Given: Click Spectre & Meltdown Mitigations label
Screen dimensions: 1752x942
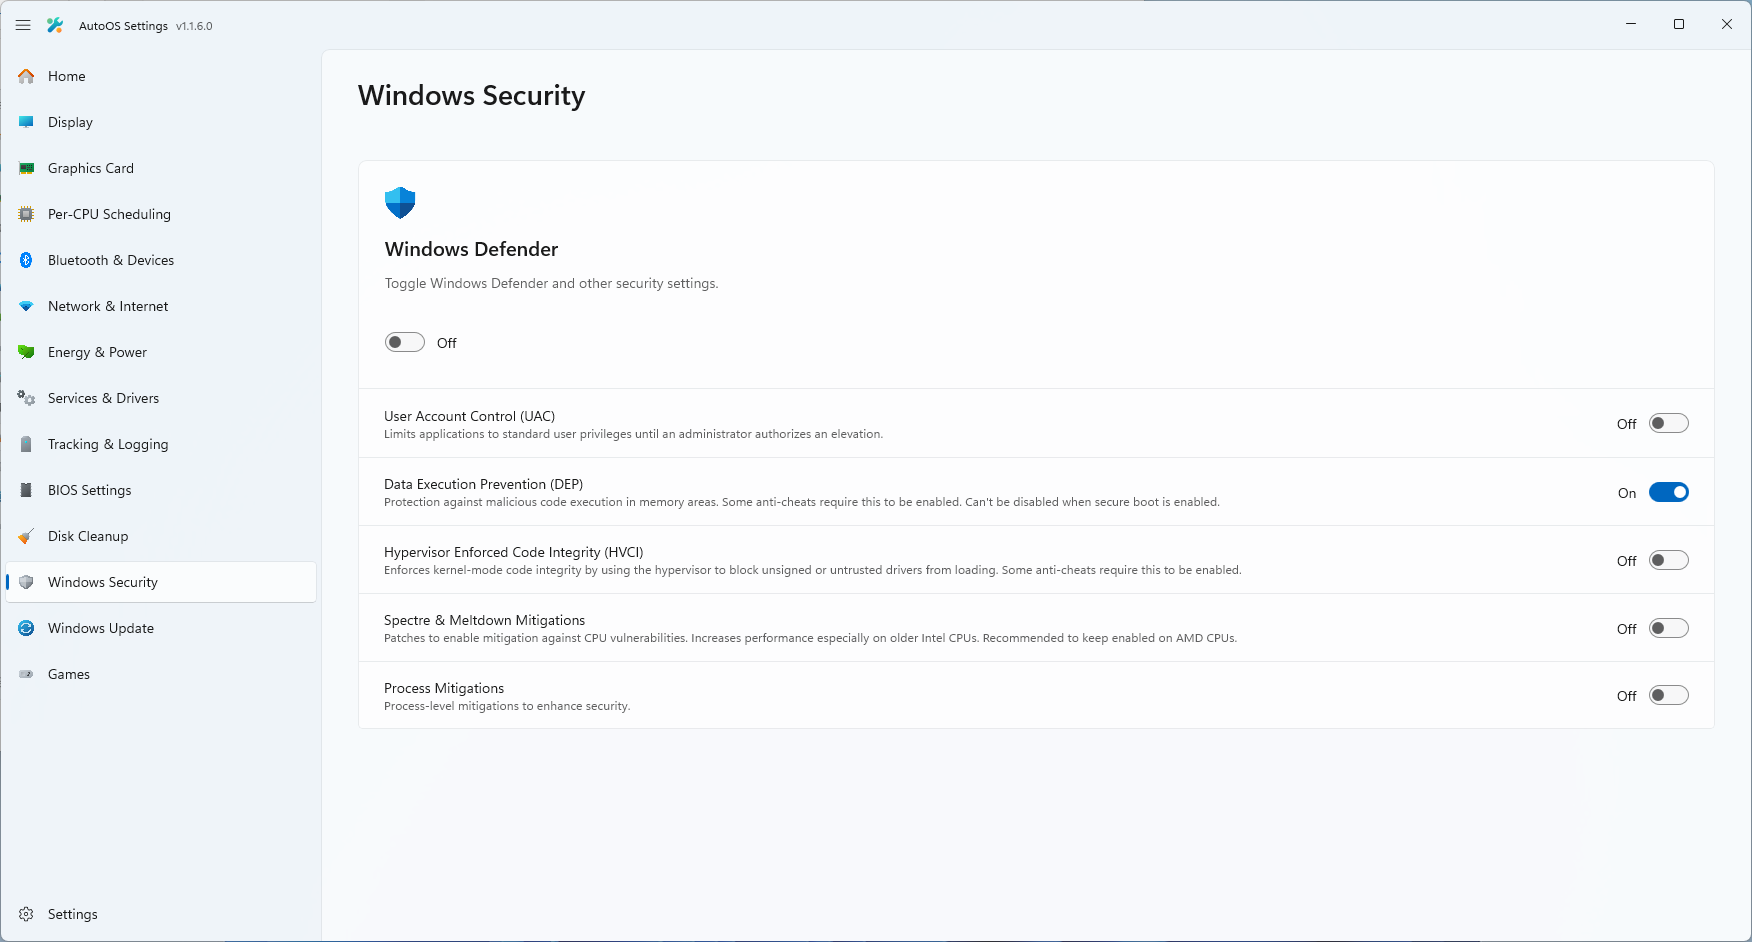Looking at the screenshot, I should pyautogui.click(x=484, y=620).
